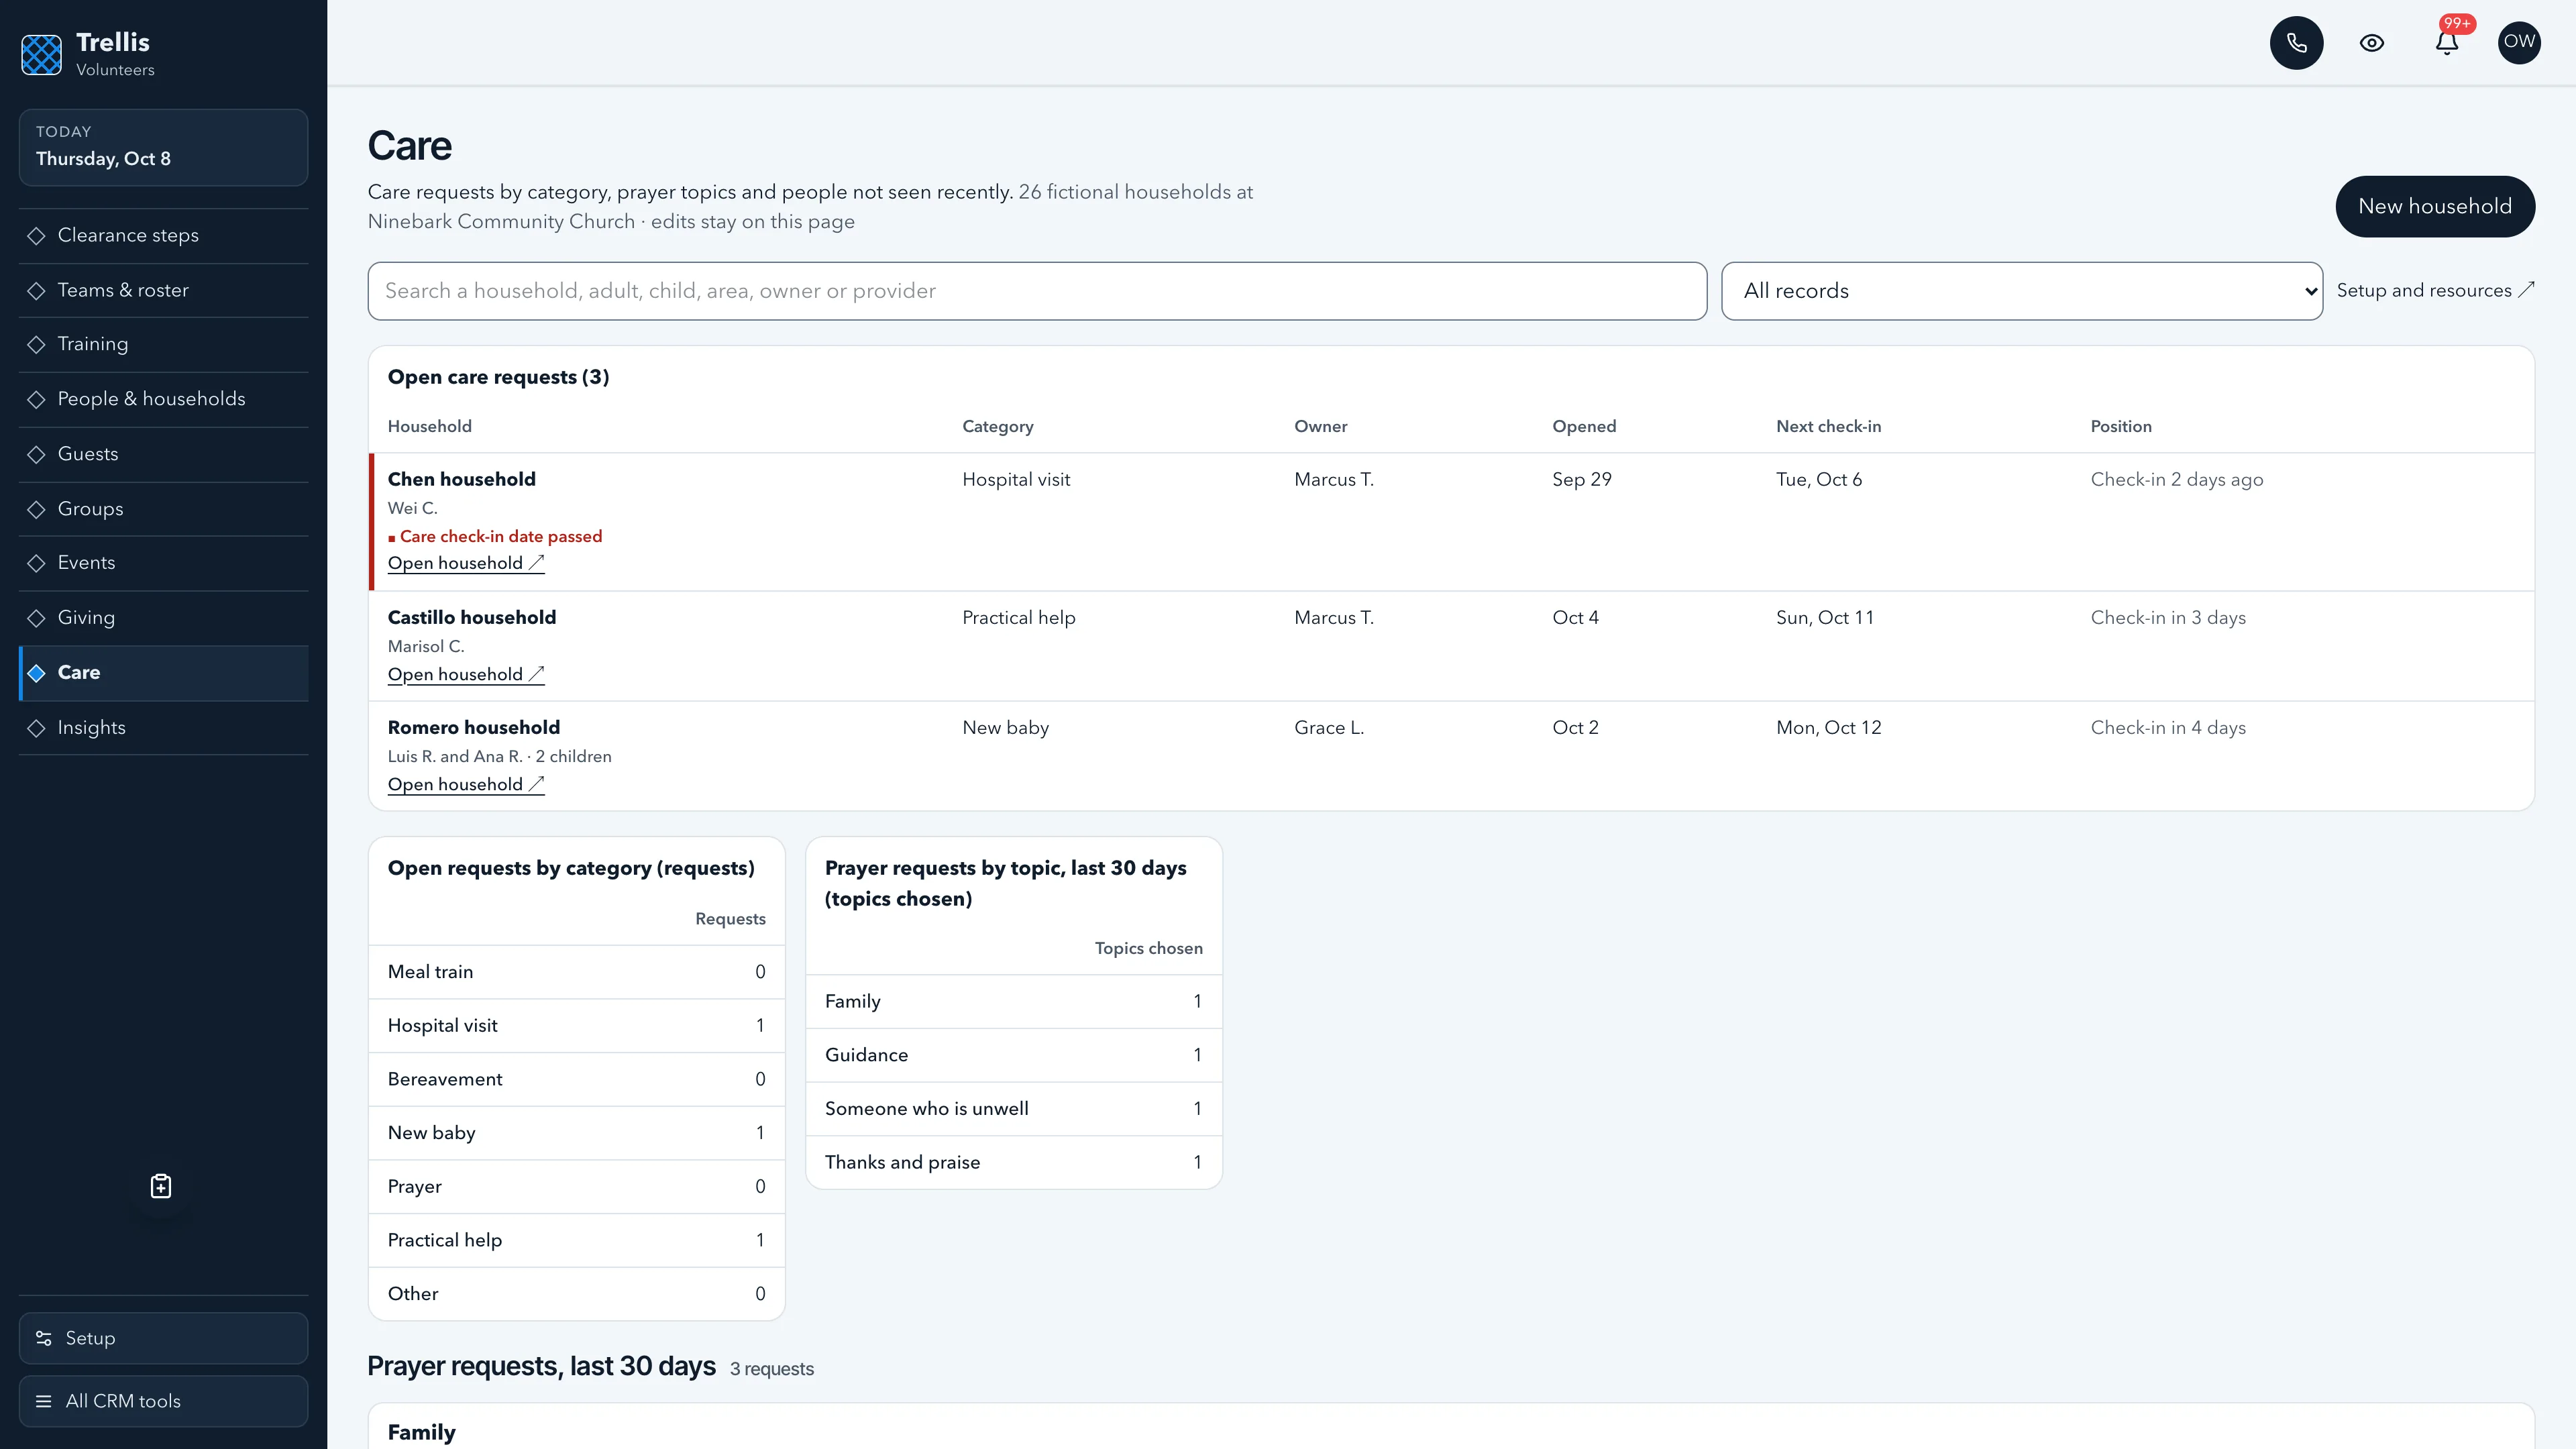This screenshot has width=2576, height=1449.
Task: Click the Next check-in column header
Action: coord(1828,426)
